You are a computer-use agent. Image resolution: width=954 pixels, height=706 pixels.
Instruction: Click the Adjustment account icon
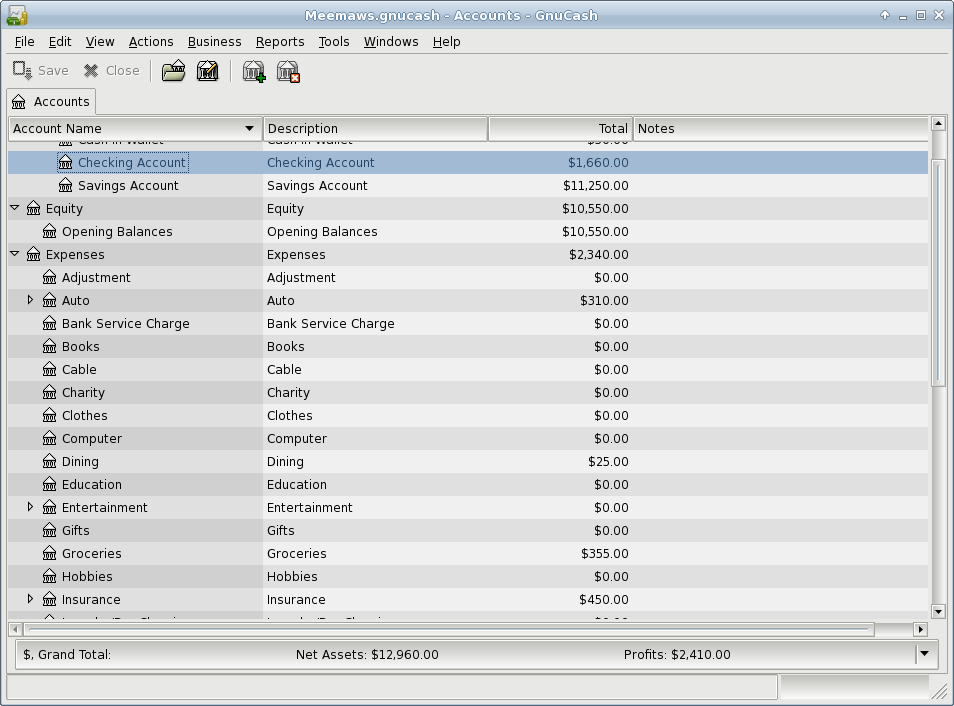coord(49,278)
